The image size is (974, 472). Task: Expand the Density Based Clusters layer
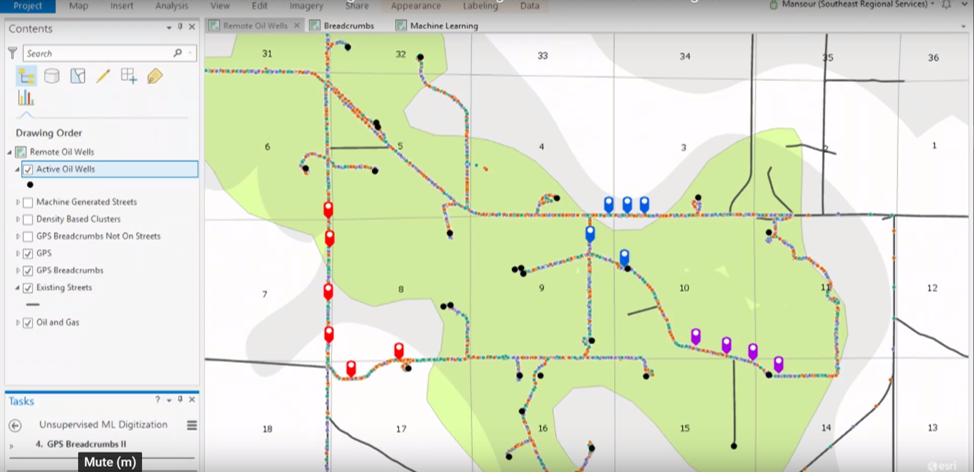click(17, 219)
